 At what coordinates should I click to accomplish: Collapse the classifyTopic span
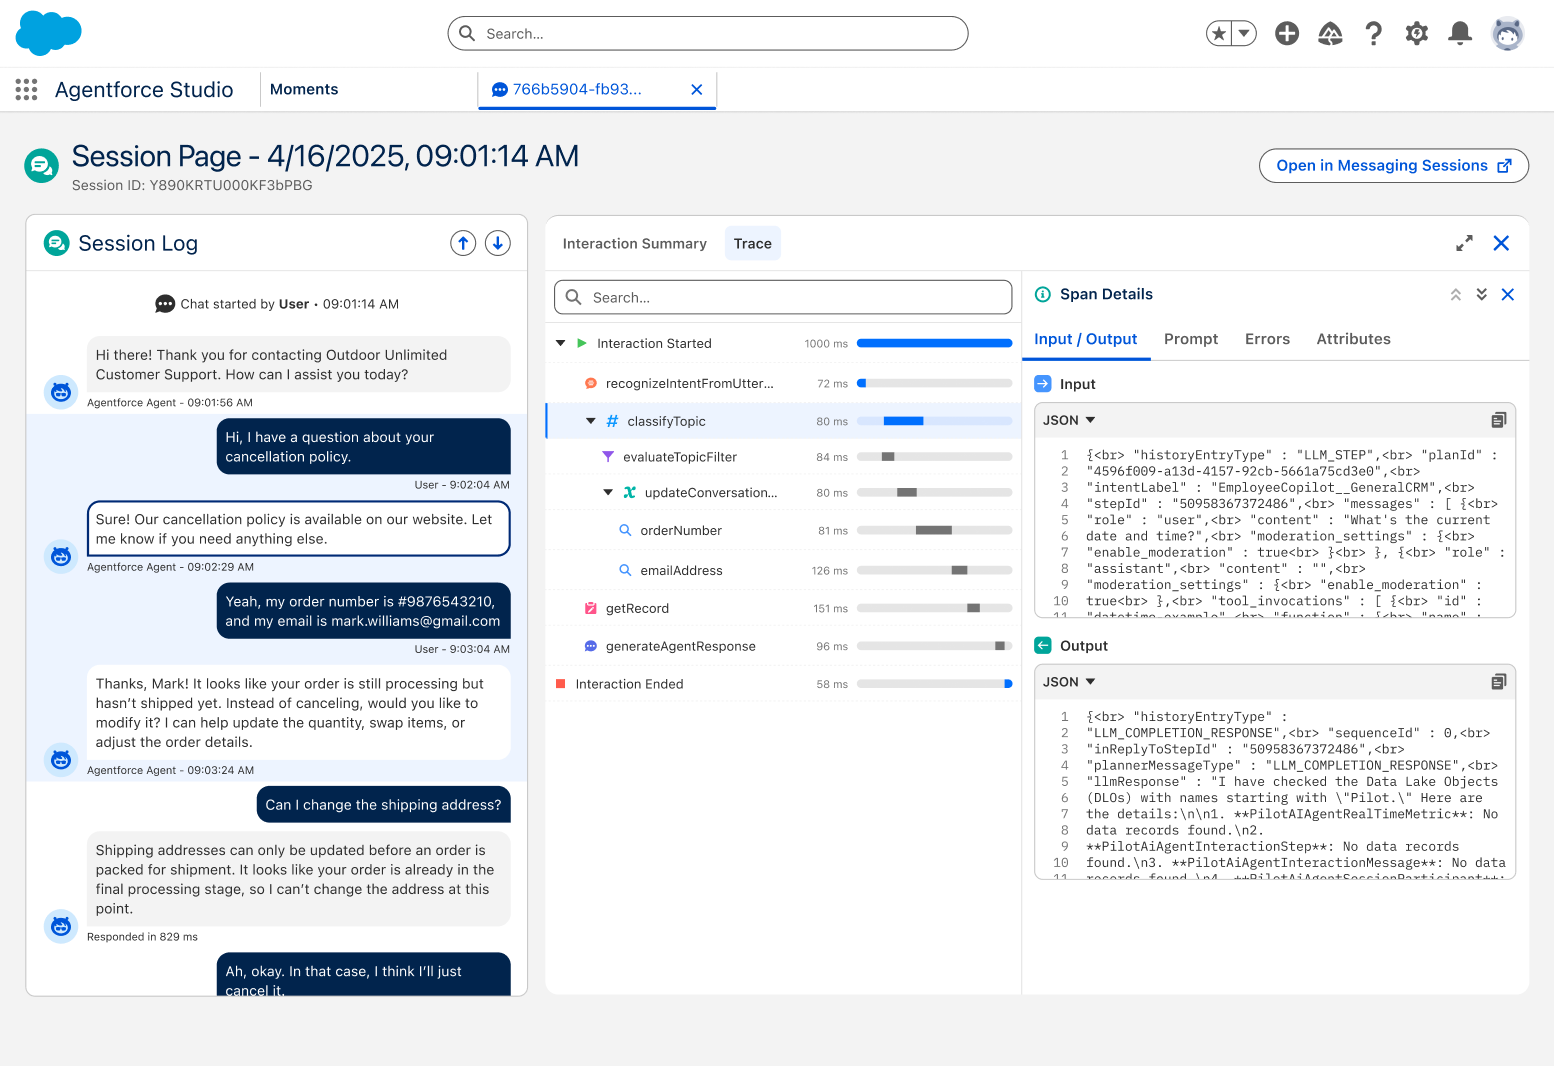[590, 421]
